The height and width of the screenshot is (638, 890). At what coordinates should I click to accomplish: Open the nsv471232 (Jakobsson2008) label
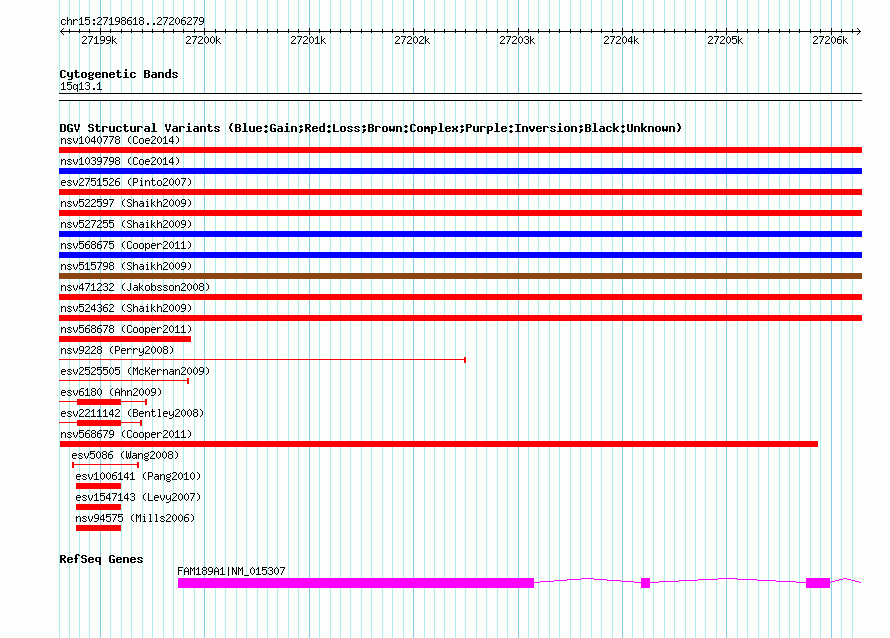135,287
